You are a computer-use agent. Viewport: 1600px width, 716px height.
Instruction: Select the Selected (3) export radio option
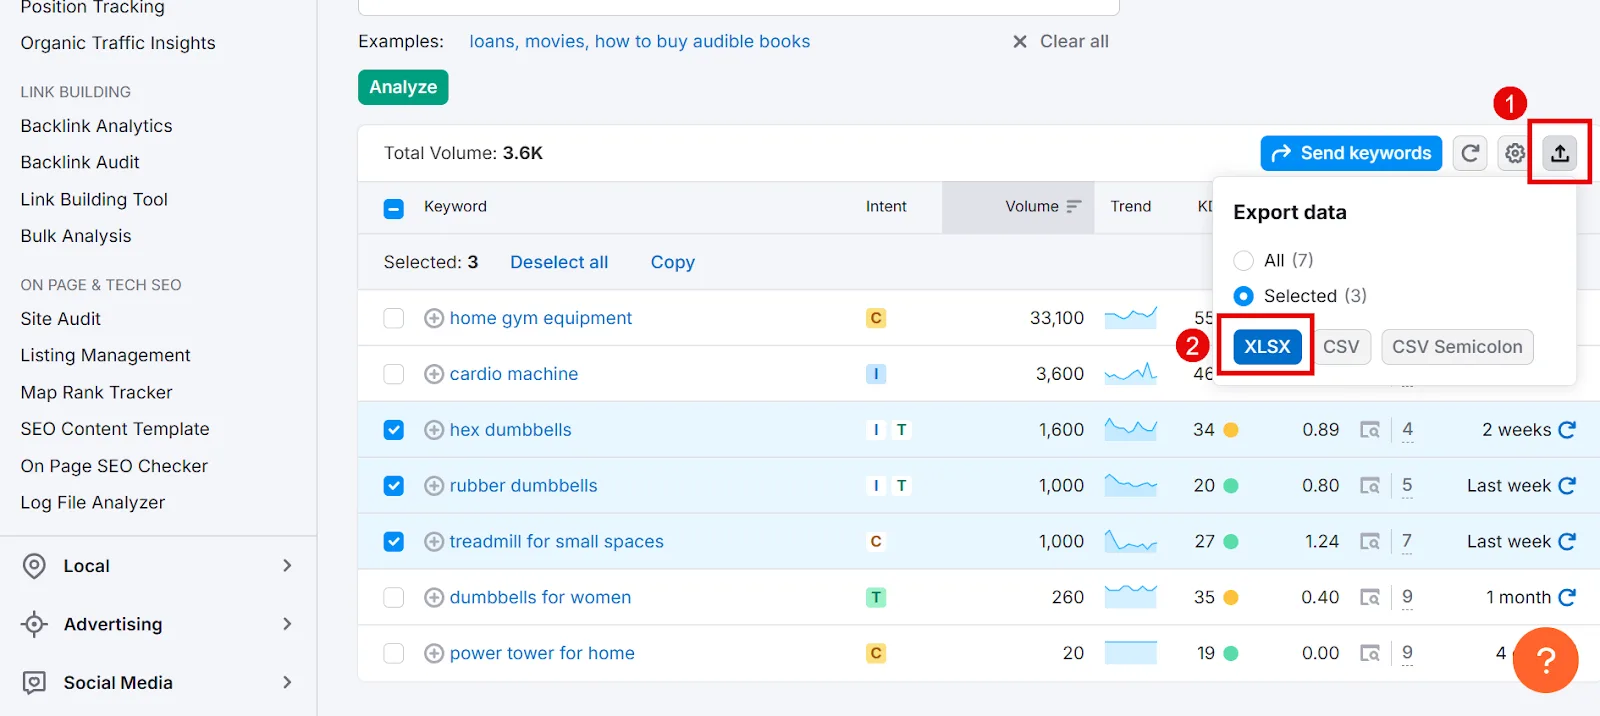point(1243,296)
